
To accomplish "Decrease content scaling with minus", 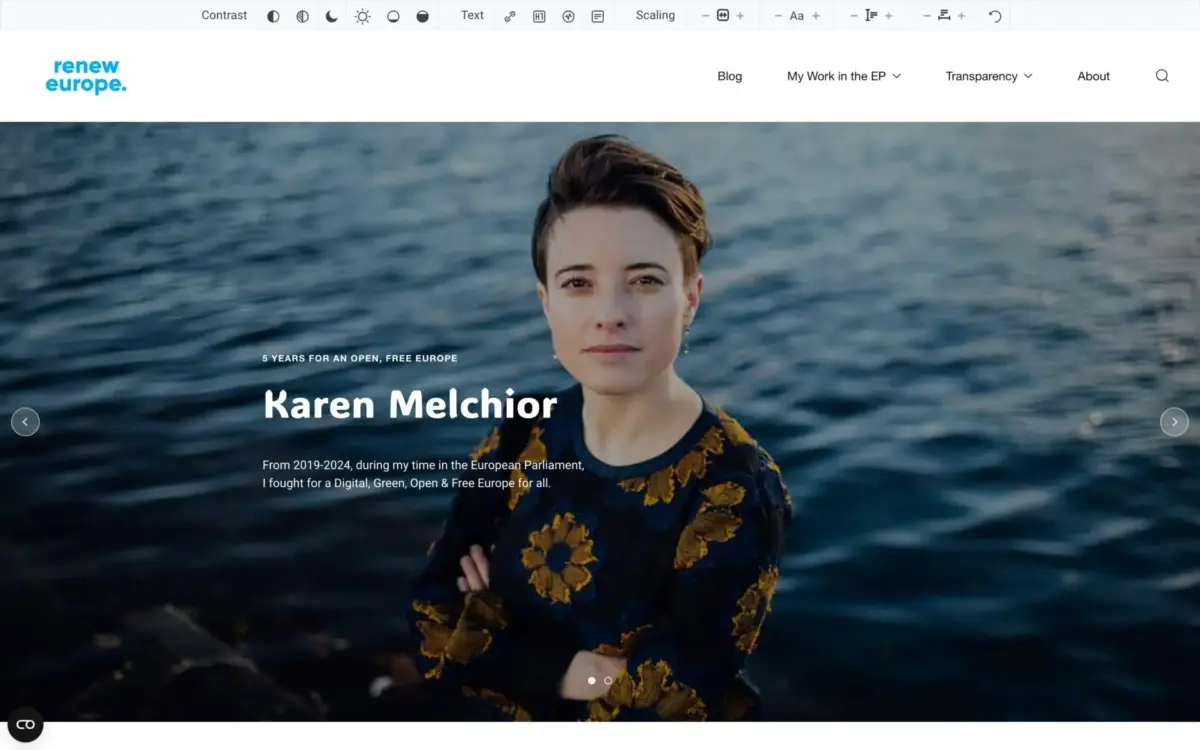I will click(705, 16).
